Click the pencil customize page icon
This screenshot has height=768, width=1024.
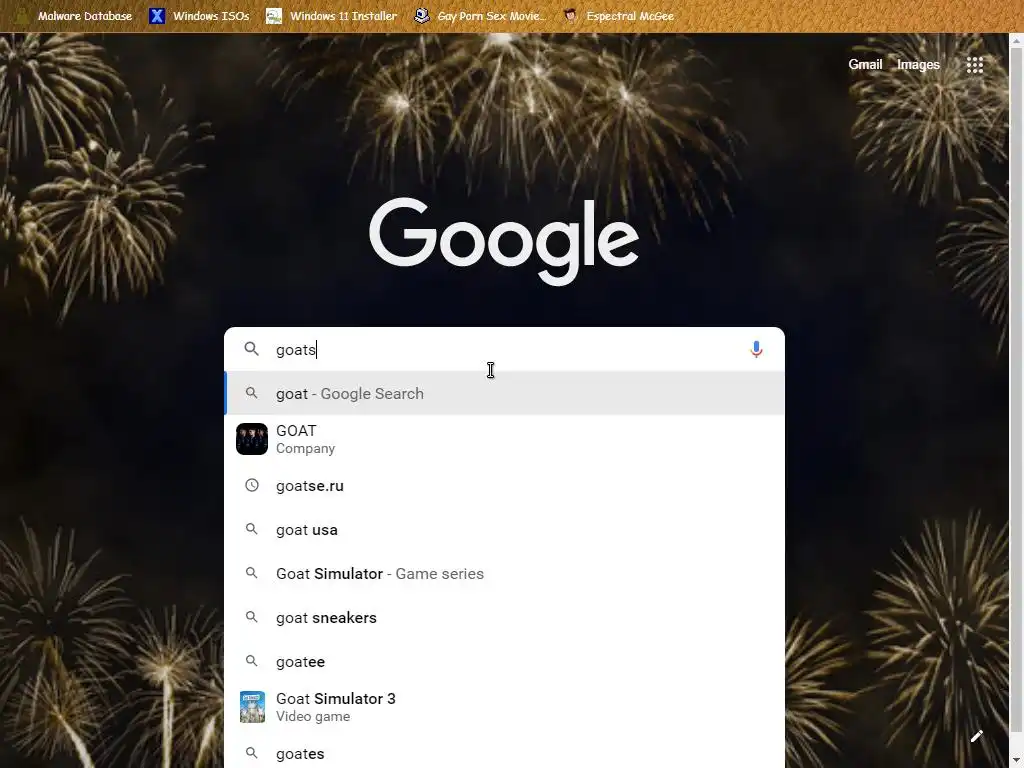pyautogui.click(x=976, y=737)
